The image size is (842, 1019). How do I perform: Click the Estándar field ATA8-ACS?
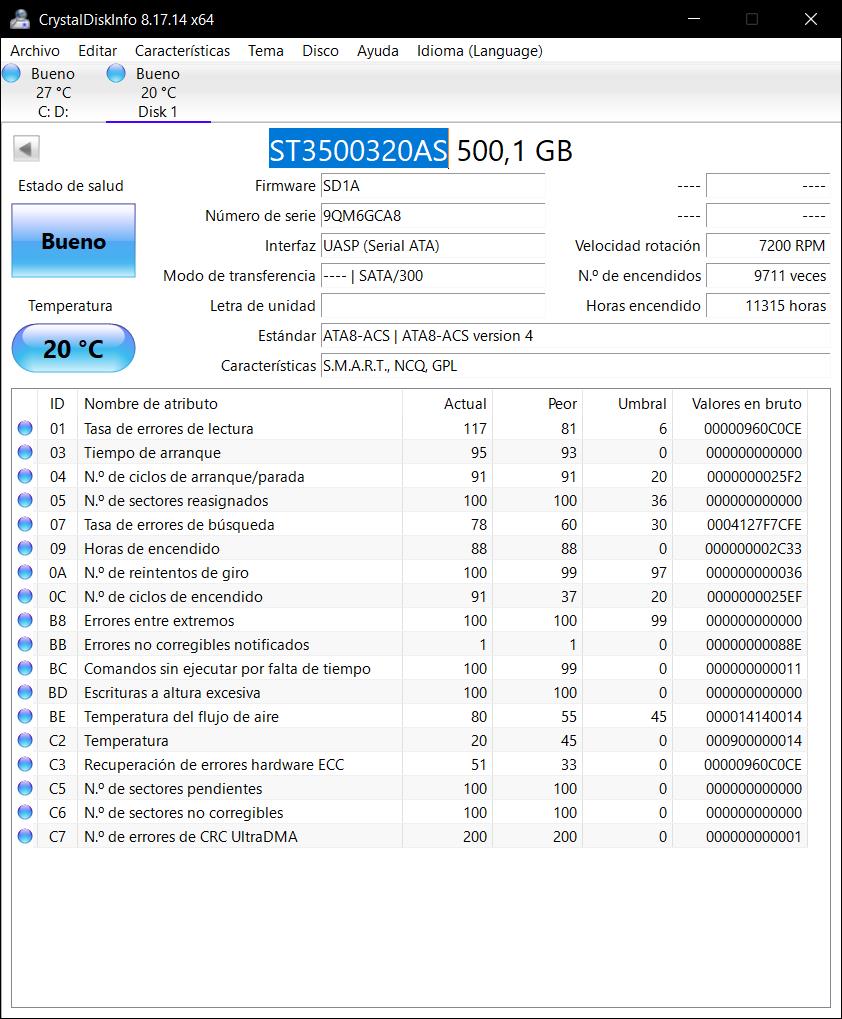tap(575, 335)
